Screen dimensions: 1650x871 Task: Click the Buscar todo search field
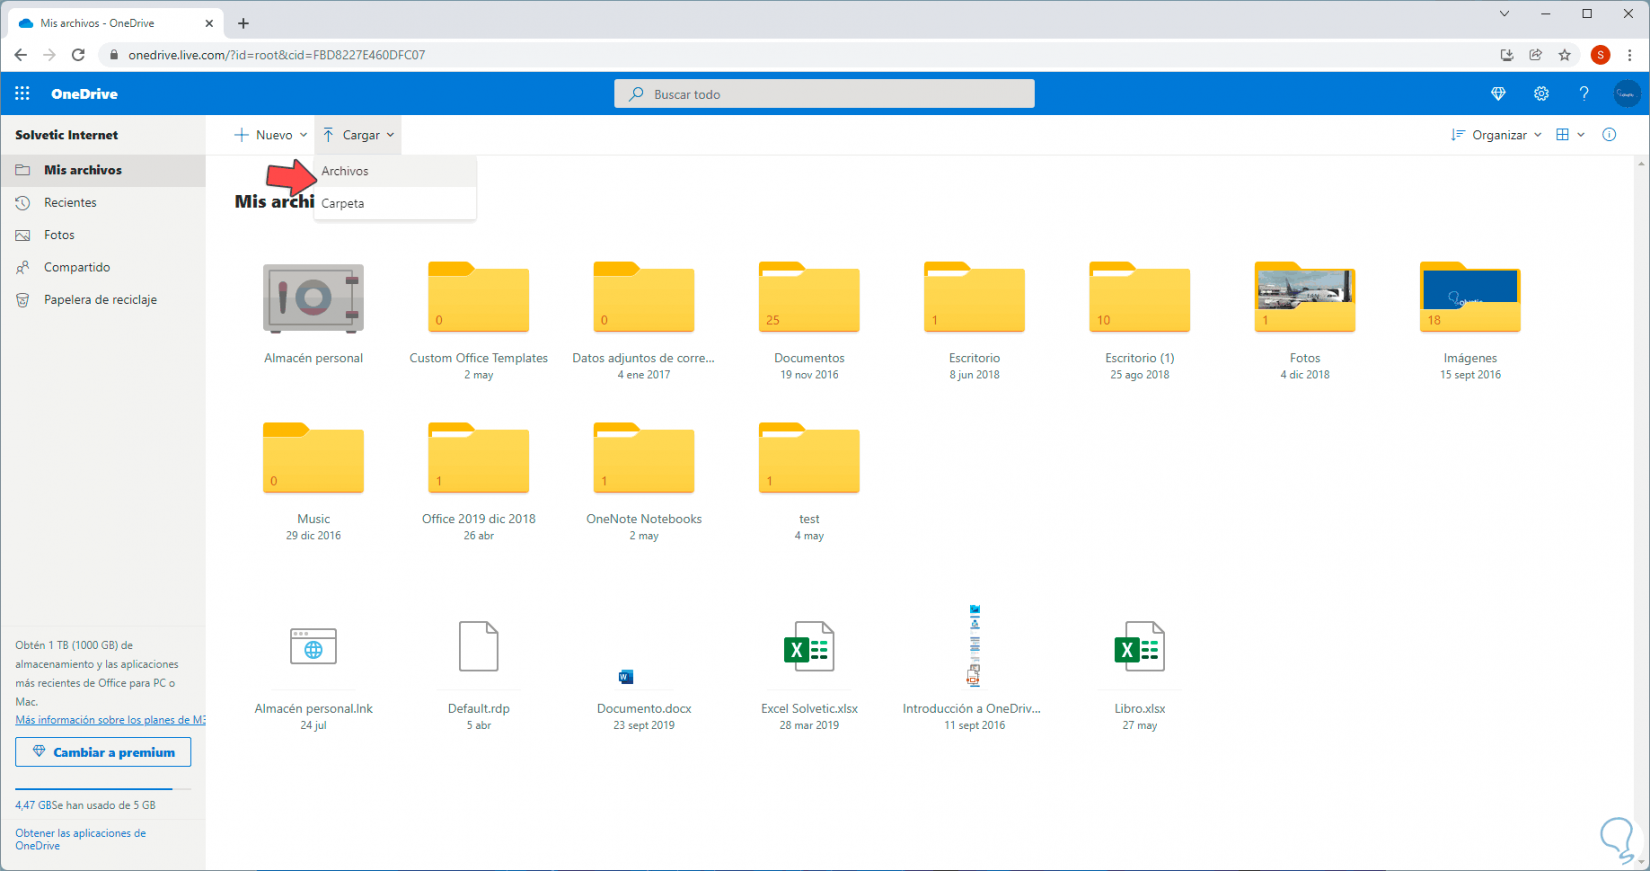(x=824, y=94)
